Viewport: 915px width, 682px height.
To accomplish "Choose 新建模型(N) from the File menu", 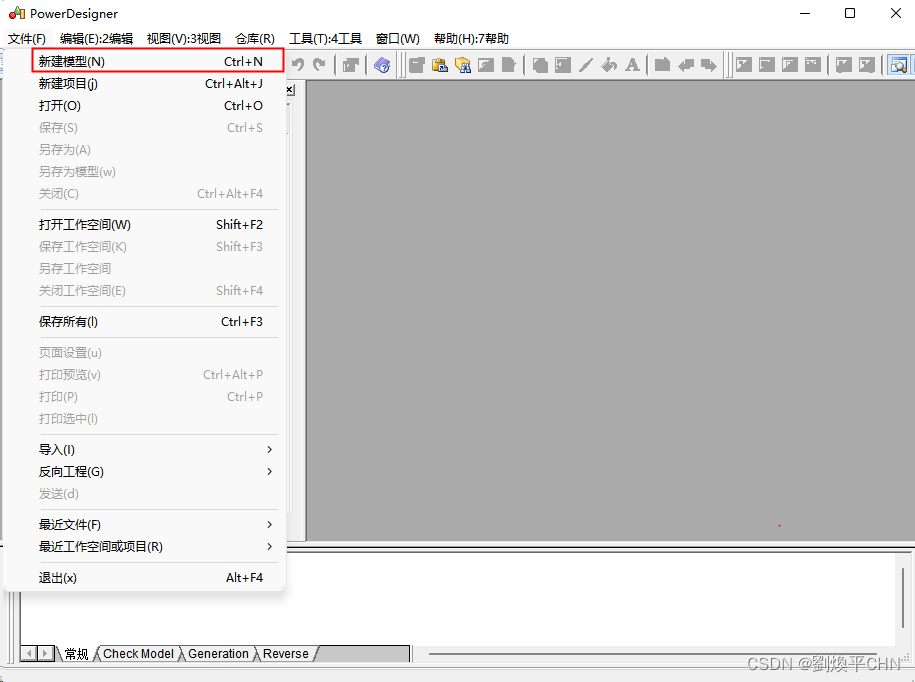I will pos(158,61).
